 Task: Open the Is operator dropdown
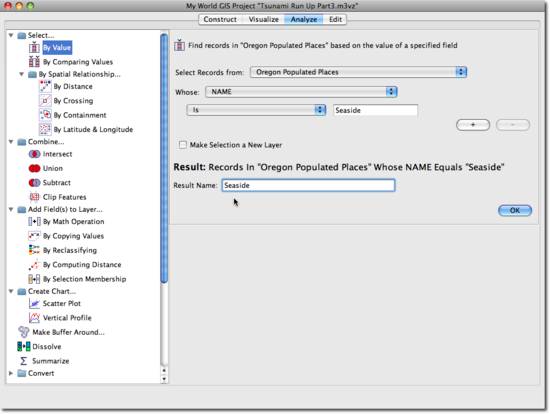click(256, 110)
